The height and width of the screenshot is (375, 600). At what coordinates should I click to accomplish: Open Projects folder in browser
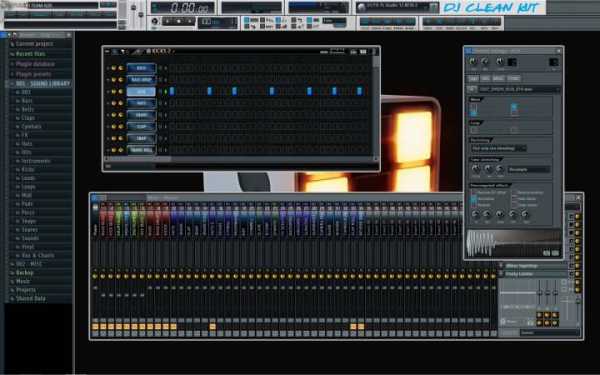(x=26, y=290)
